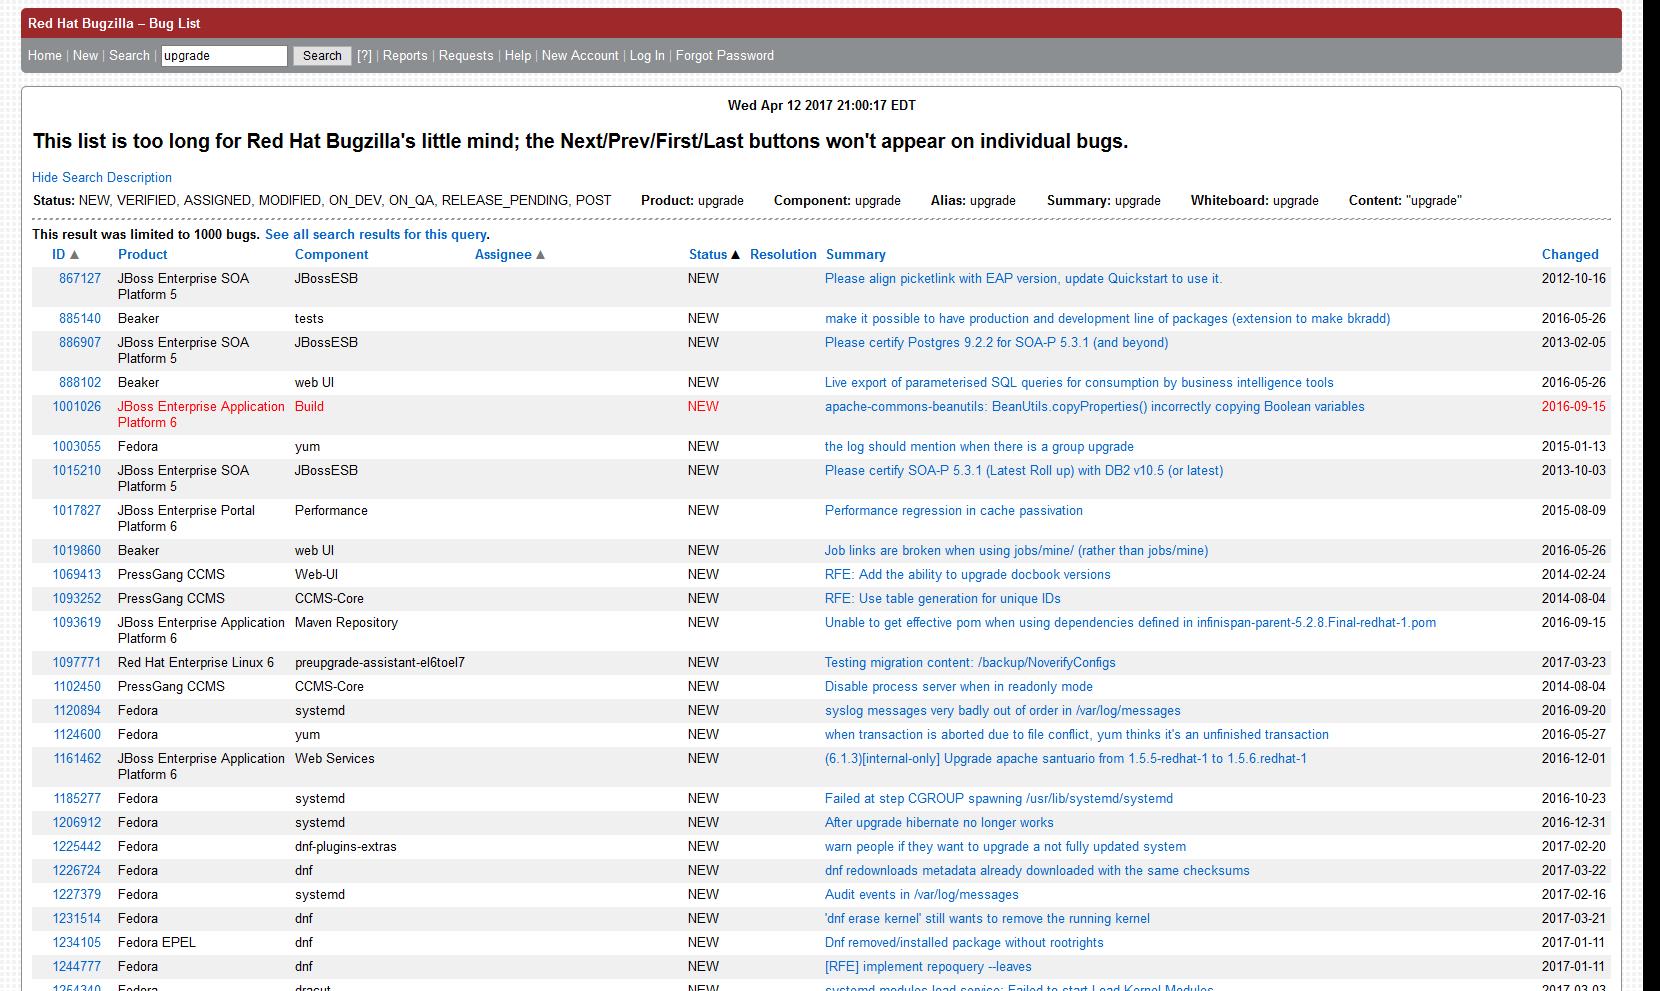The image size is (1660, 991).
Task: Open bug 1244777
Action: click(x=77, y=967)
